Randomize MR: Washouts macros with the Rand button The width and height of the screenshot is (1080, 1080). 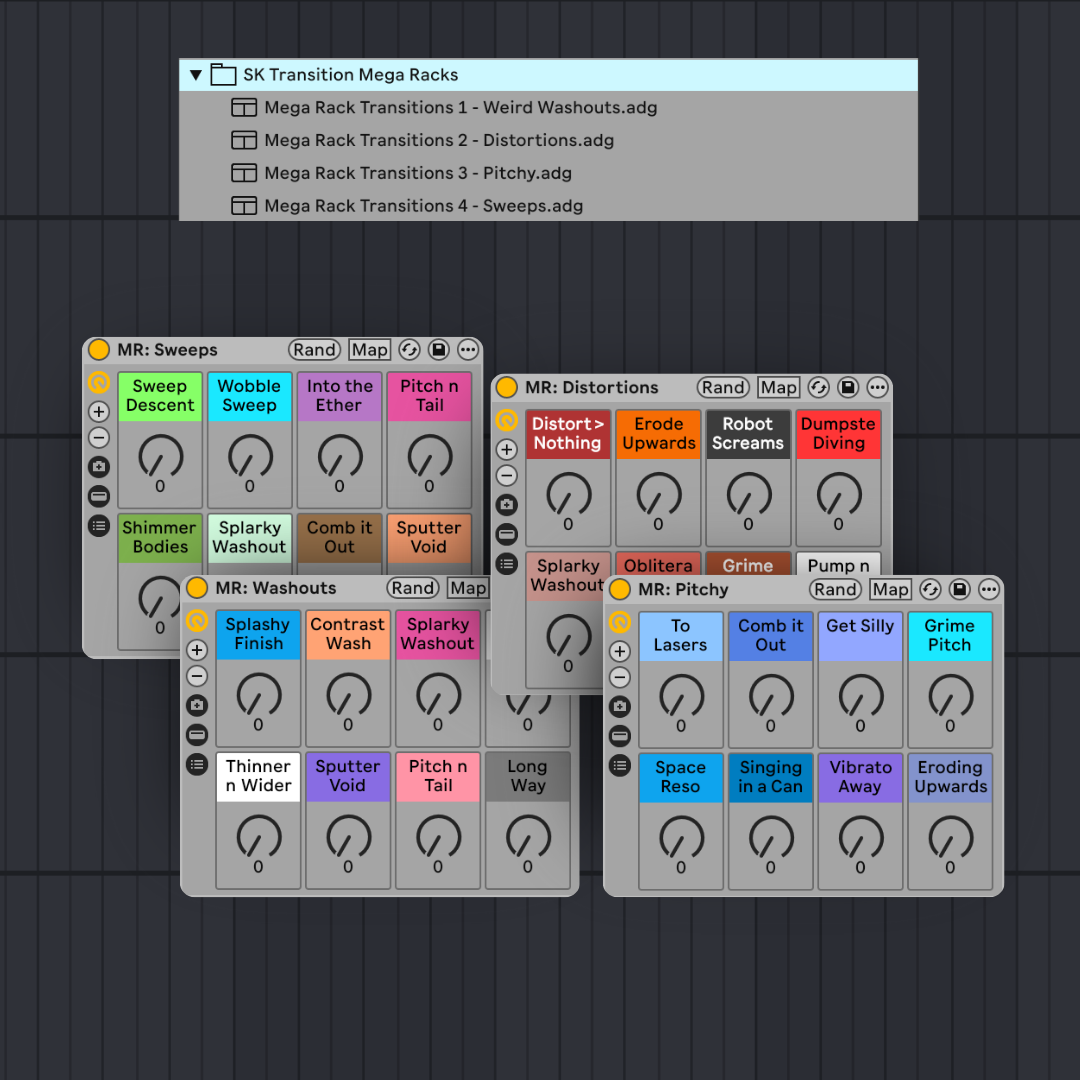412,588
